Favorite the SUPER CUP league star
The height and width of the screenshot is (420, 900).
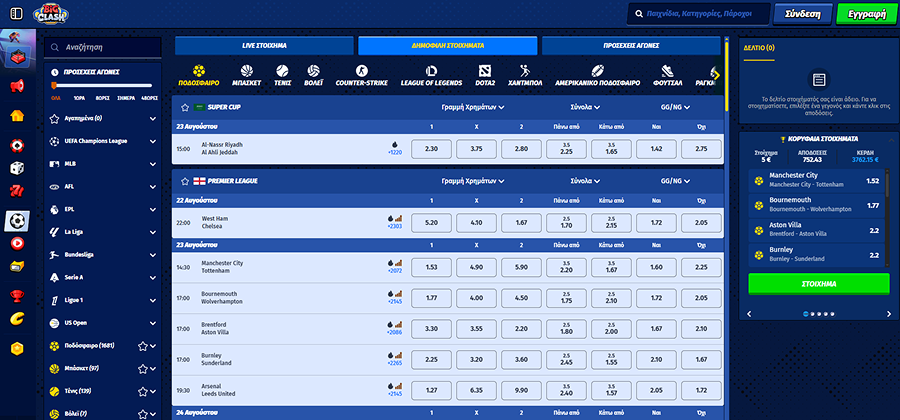click(x=184, y=107)
